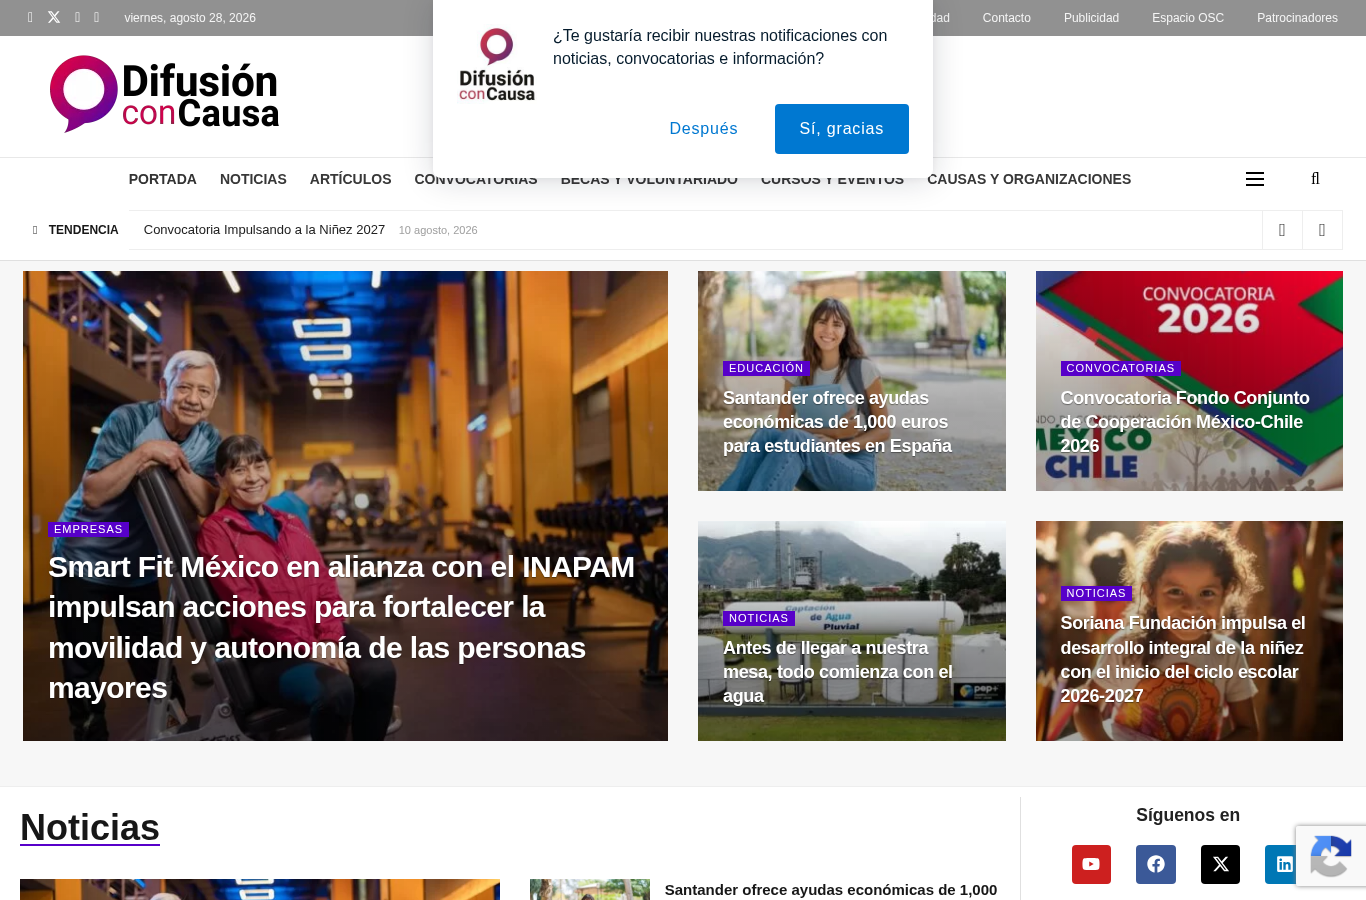Open the Patrocinadores link

coord(1297,18)
